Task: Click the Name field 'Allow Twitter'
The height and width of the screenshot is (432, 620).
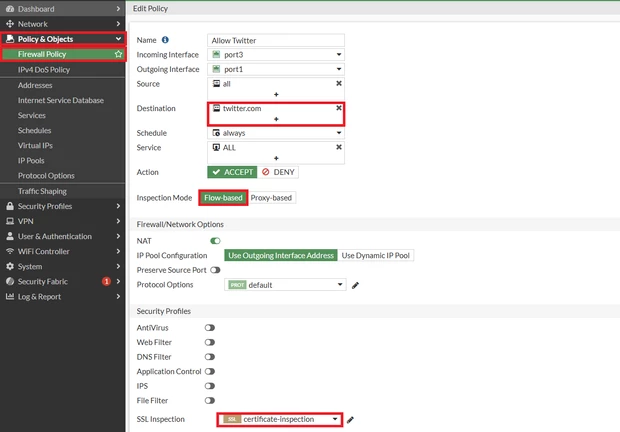Action: (x=276, y=40)
